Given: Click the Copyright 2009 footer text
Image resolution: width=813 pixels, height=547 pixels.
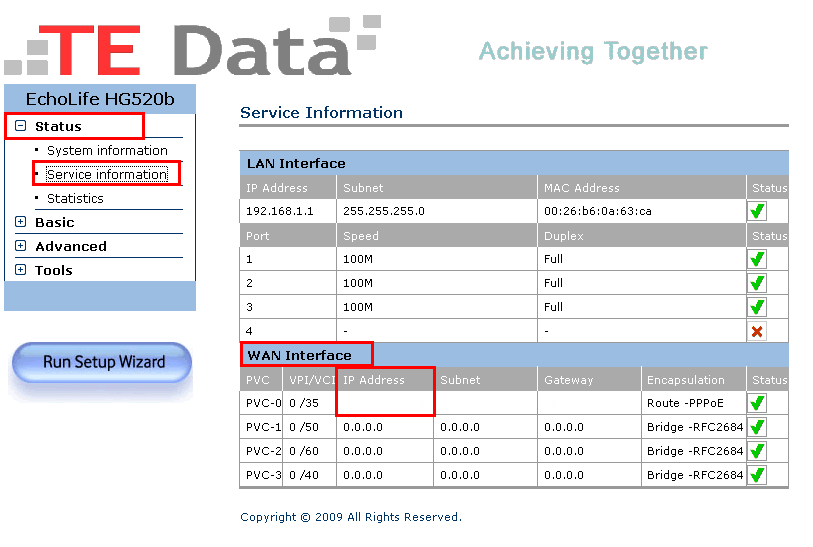Looking at the screenshot, I should coord(351,517).
